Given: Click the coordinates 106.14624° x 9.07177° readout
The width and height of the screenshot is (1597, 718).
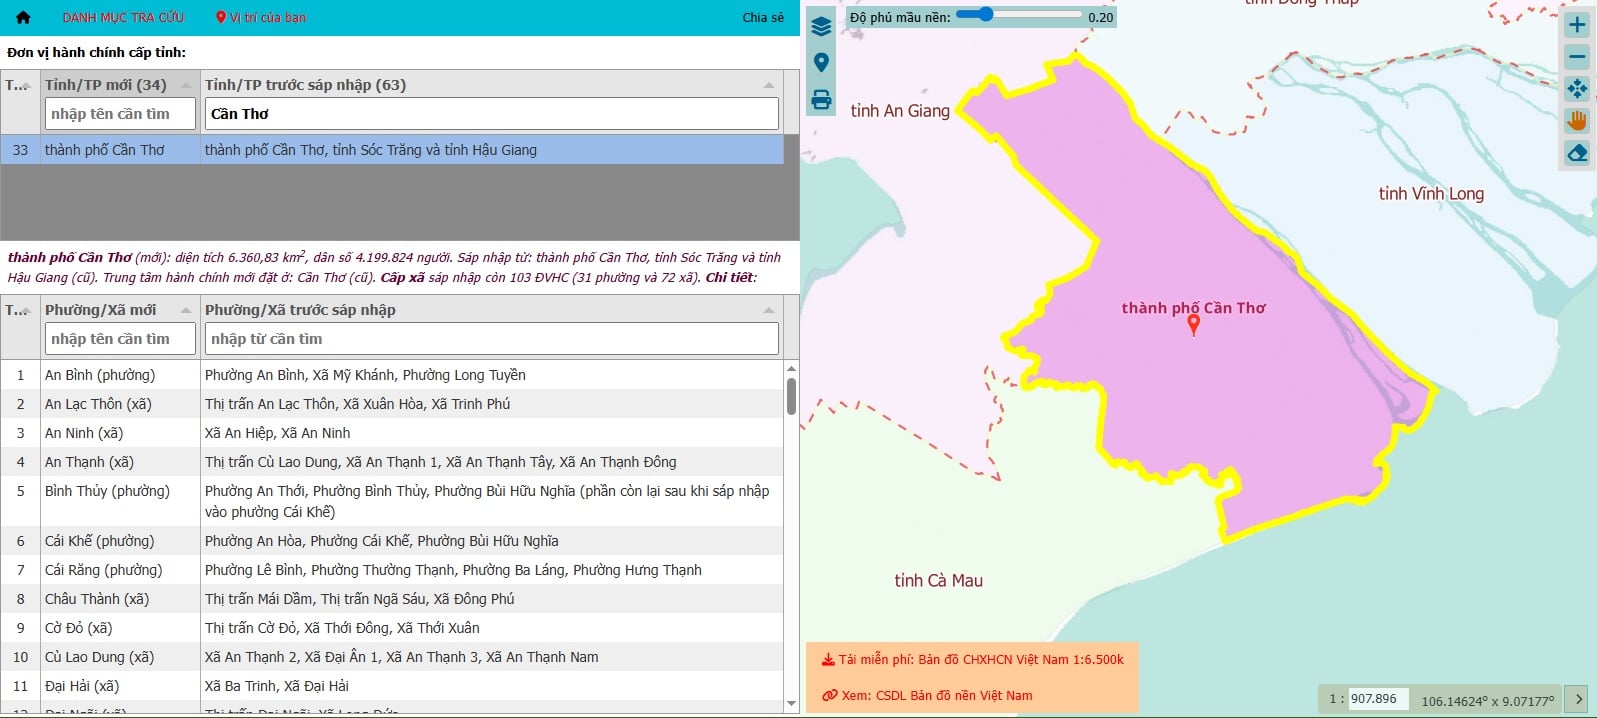Looking at the screenshot, I should click(1488, 701).
